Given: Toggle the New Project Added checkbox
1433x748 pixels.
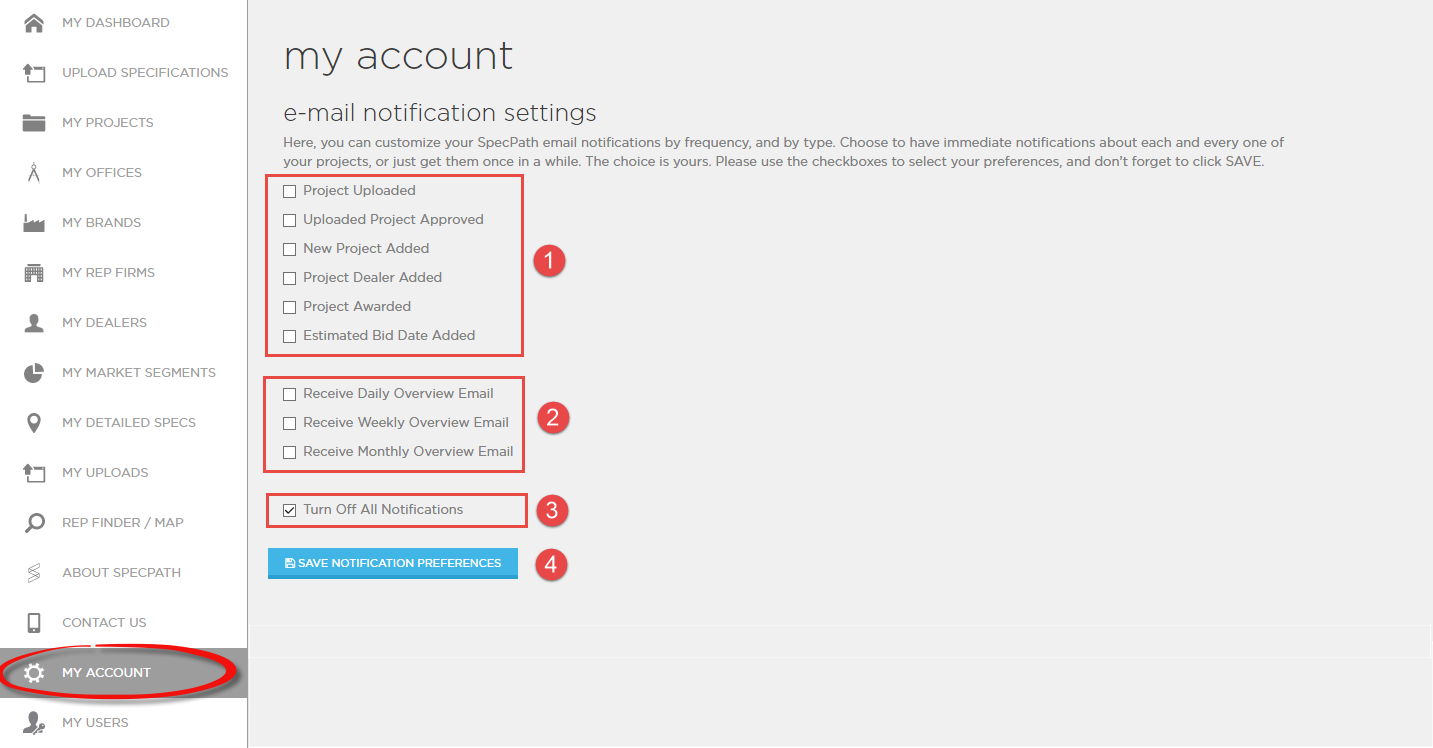Looking at the screenshot, I should coord(290,249).
